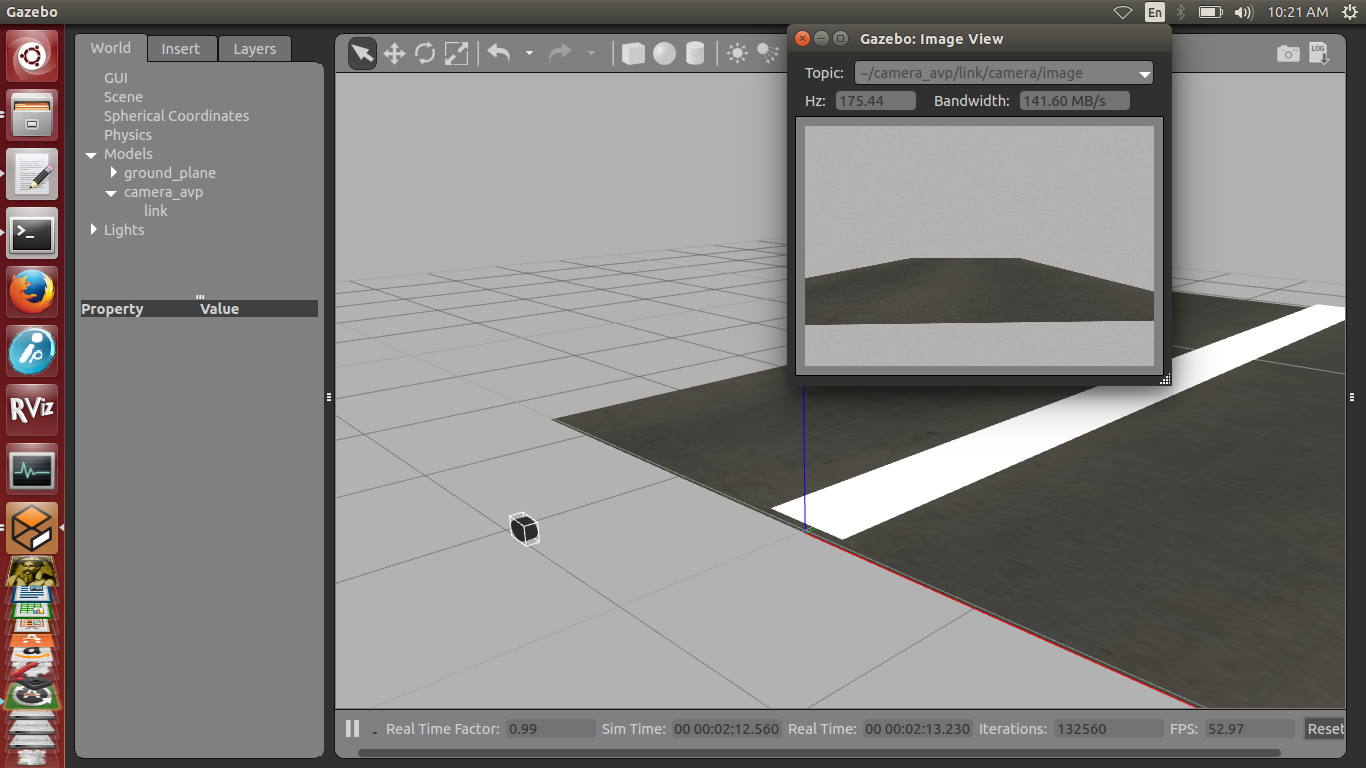
Task: Select the translate mode tool
Action: pyautogui.click(x=394, y=53)
